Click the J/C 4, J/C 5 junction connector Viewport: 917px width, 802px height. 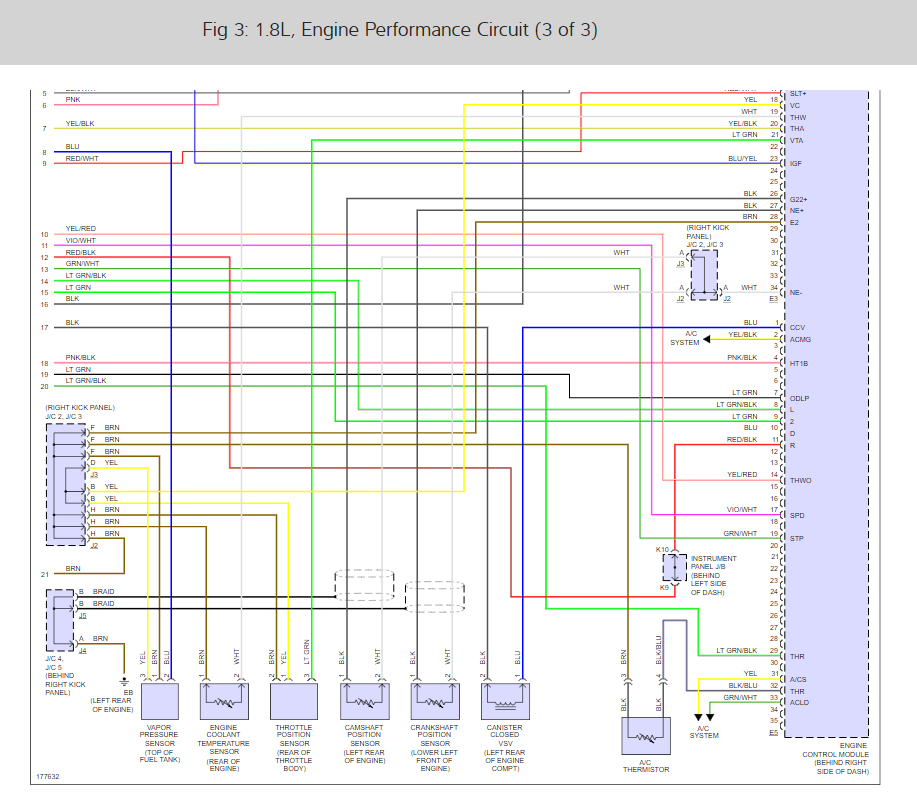coord(60,620)
